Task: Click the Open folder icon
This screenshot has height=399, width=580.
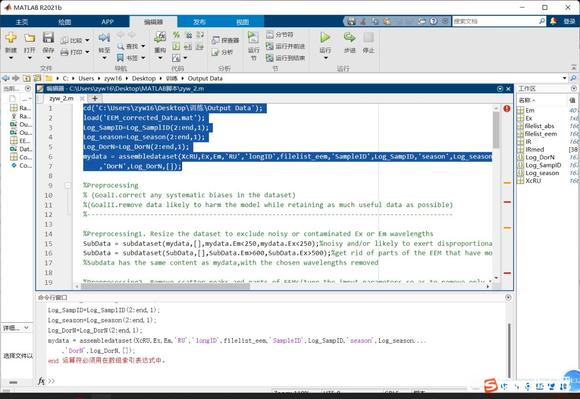Action: tap(30, 38)
